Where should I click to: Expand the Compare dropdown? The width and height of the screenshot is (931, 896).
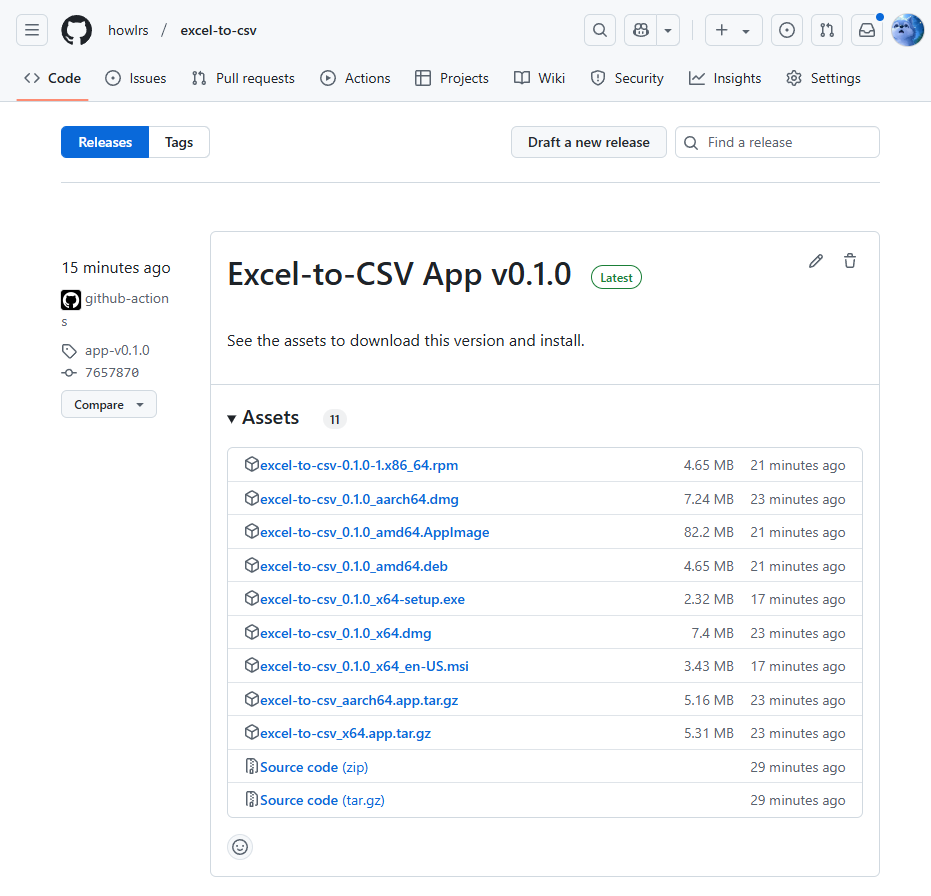pos(108,404)
